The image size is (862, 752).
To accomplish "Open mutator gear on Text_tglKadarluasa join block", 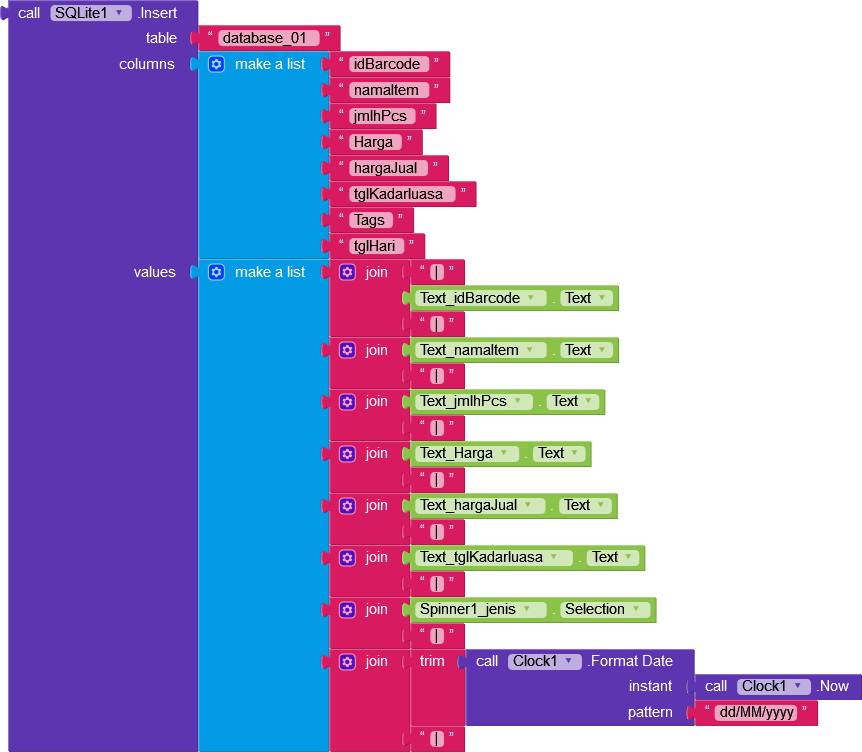I will tap(347, 558).
